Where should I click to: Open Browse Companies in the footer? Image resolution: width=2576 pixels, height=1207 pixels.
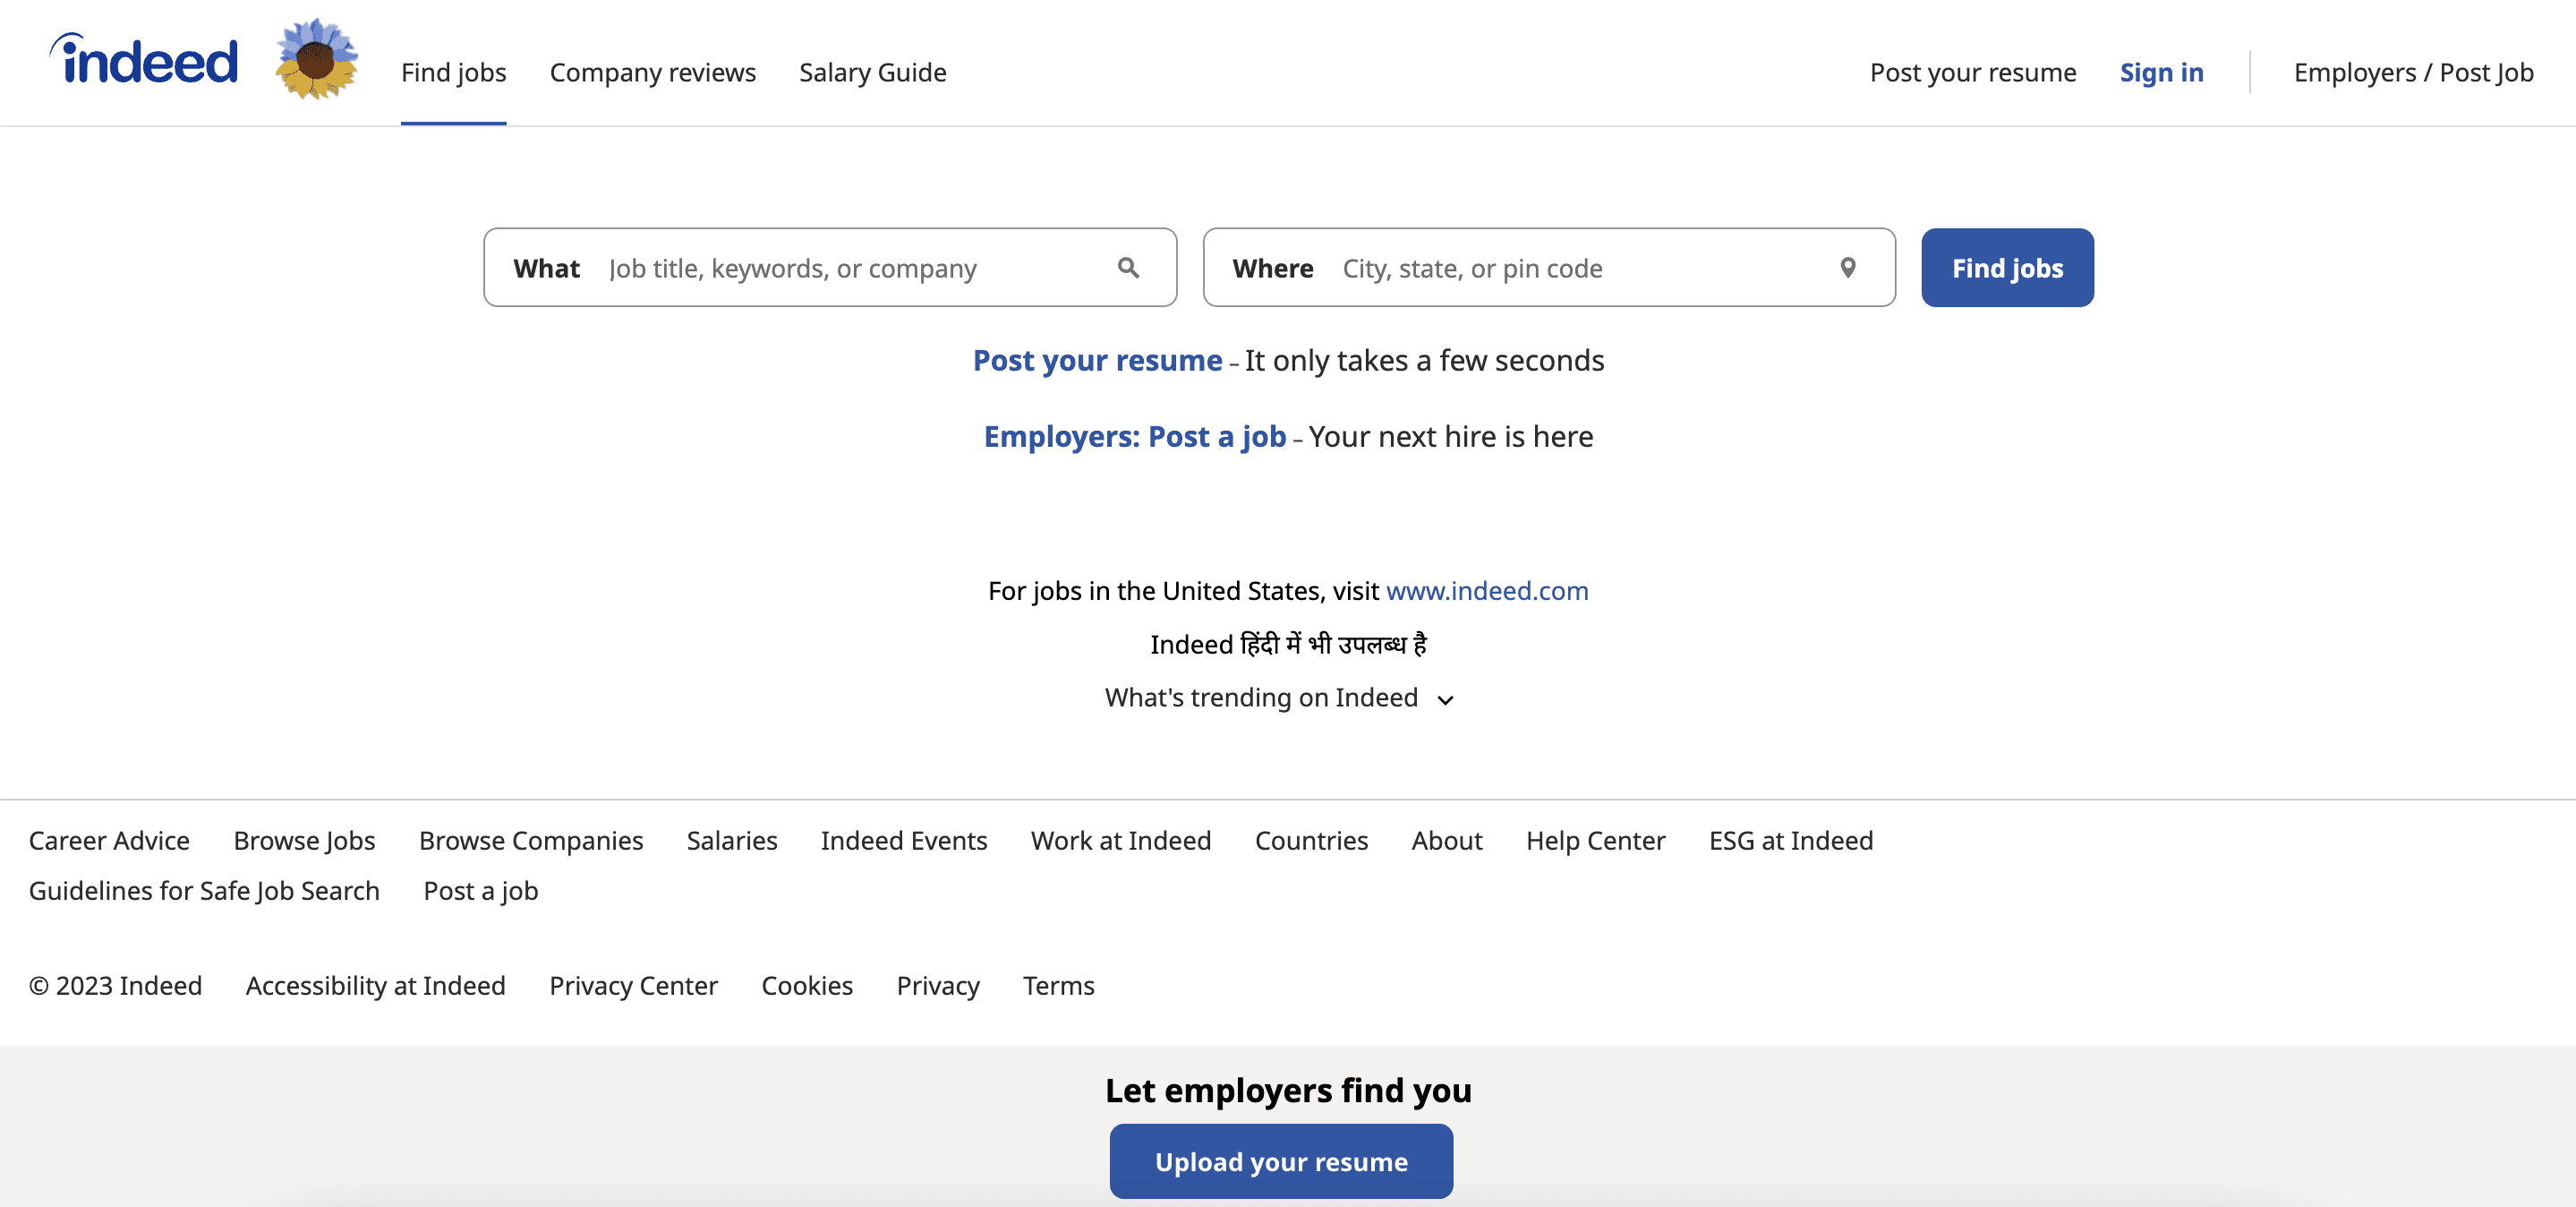(530, 841)
